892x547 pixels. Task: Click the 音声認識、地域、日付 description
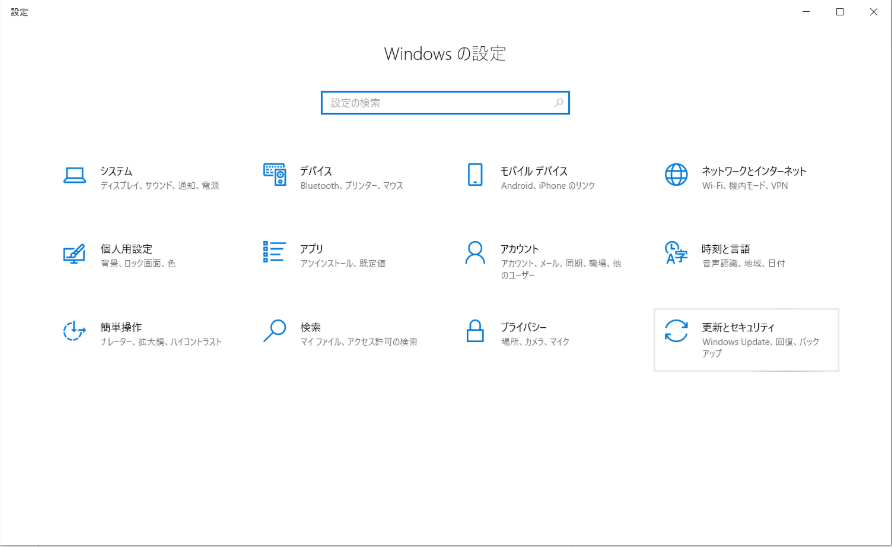[x=743, y=263]
